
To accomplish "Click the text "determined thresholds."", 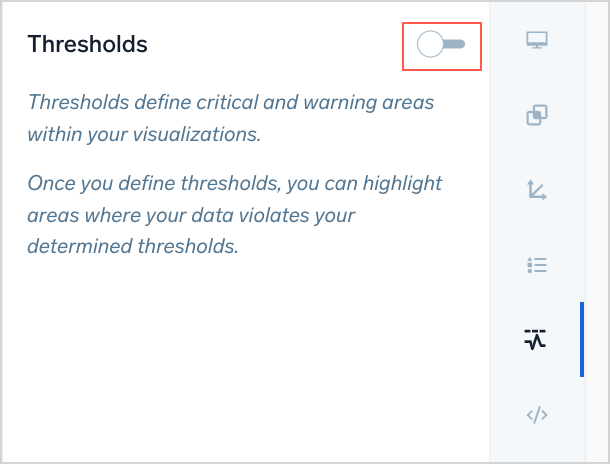I will [133, 246].
